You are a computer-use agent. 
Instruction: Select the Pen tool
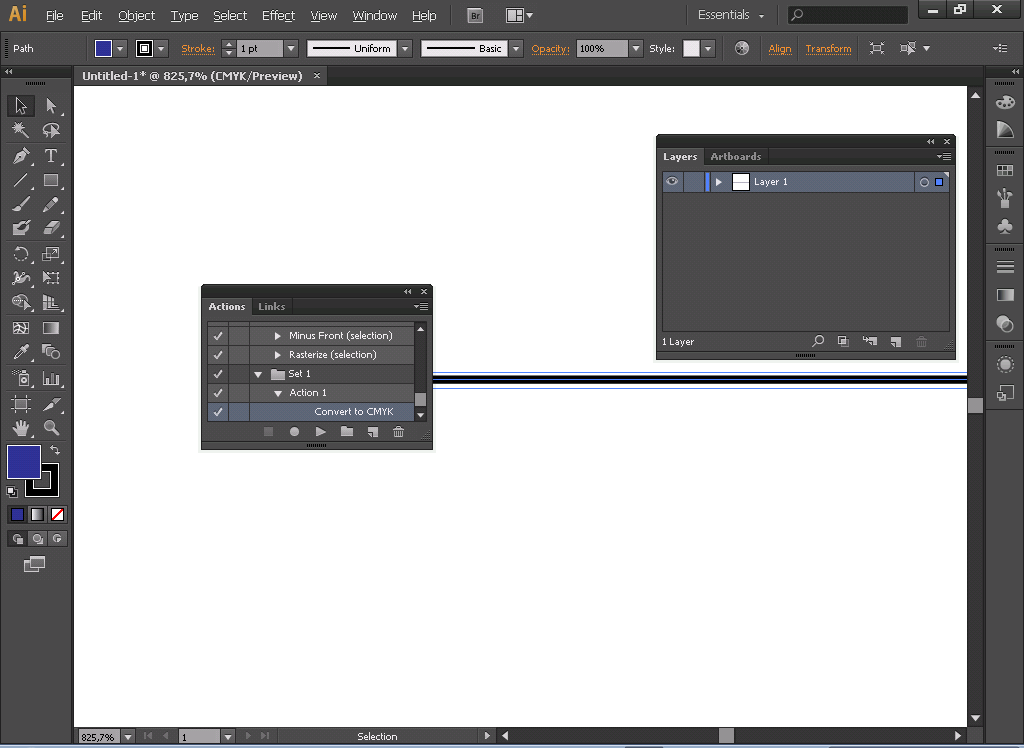point(21,155)
